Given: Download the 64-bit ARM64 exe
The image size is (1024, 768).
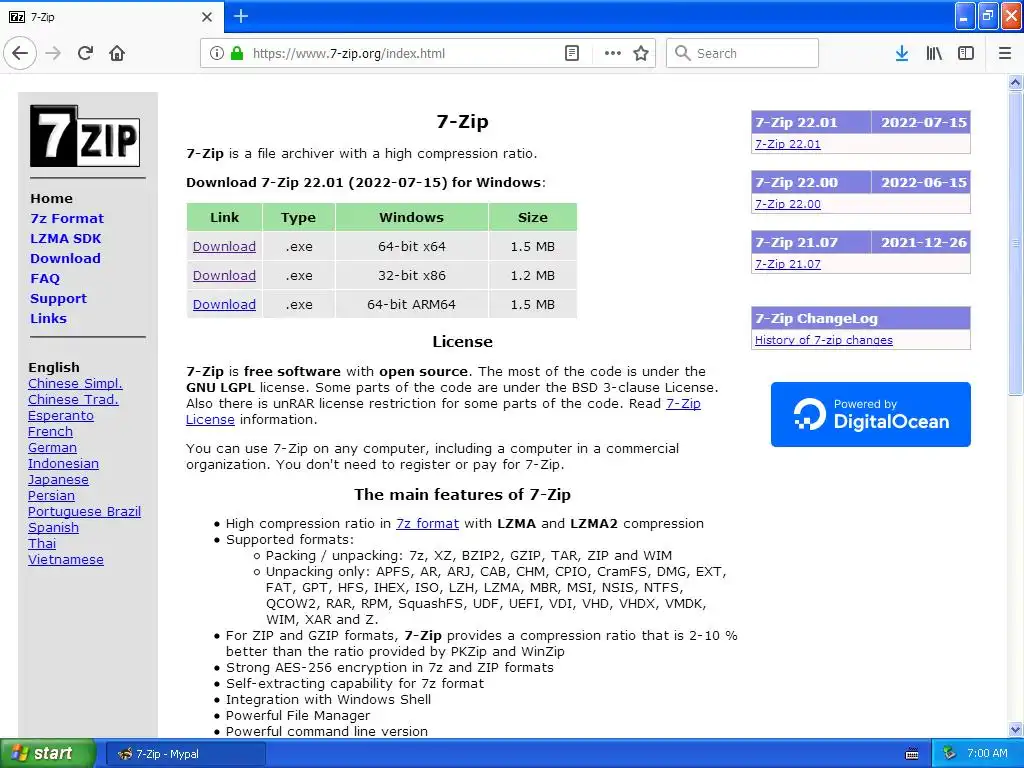Looking at the screenshot, I should pos(224,304).
